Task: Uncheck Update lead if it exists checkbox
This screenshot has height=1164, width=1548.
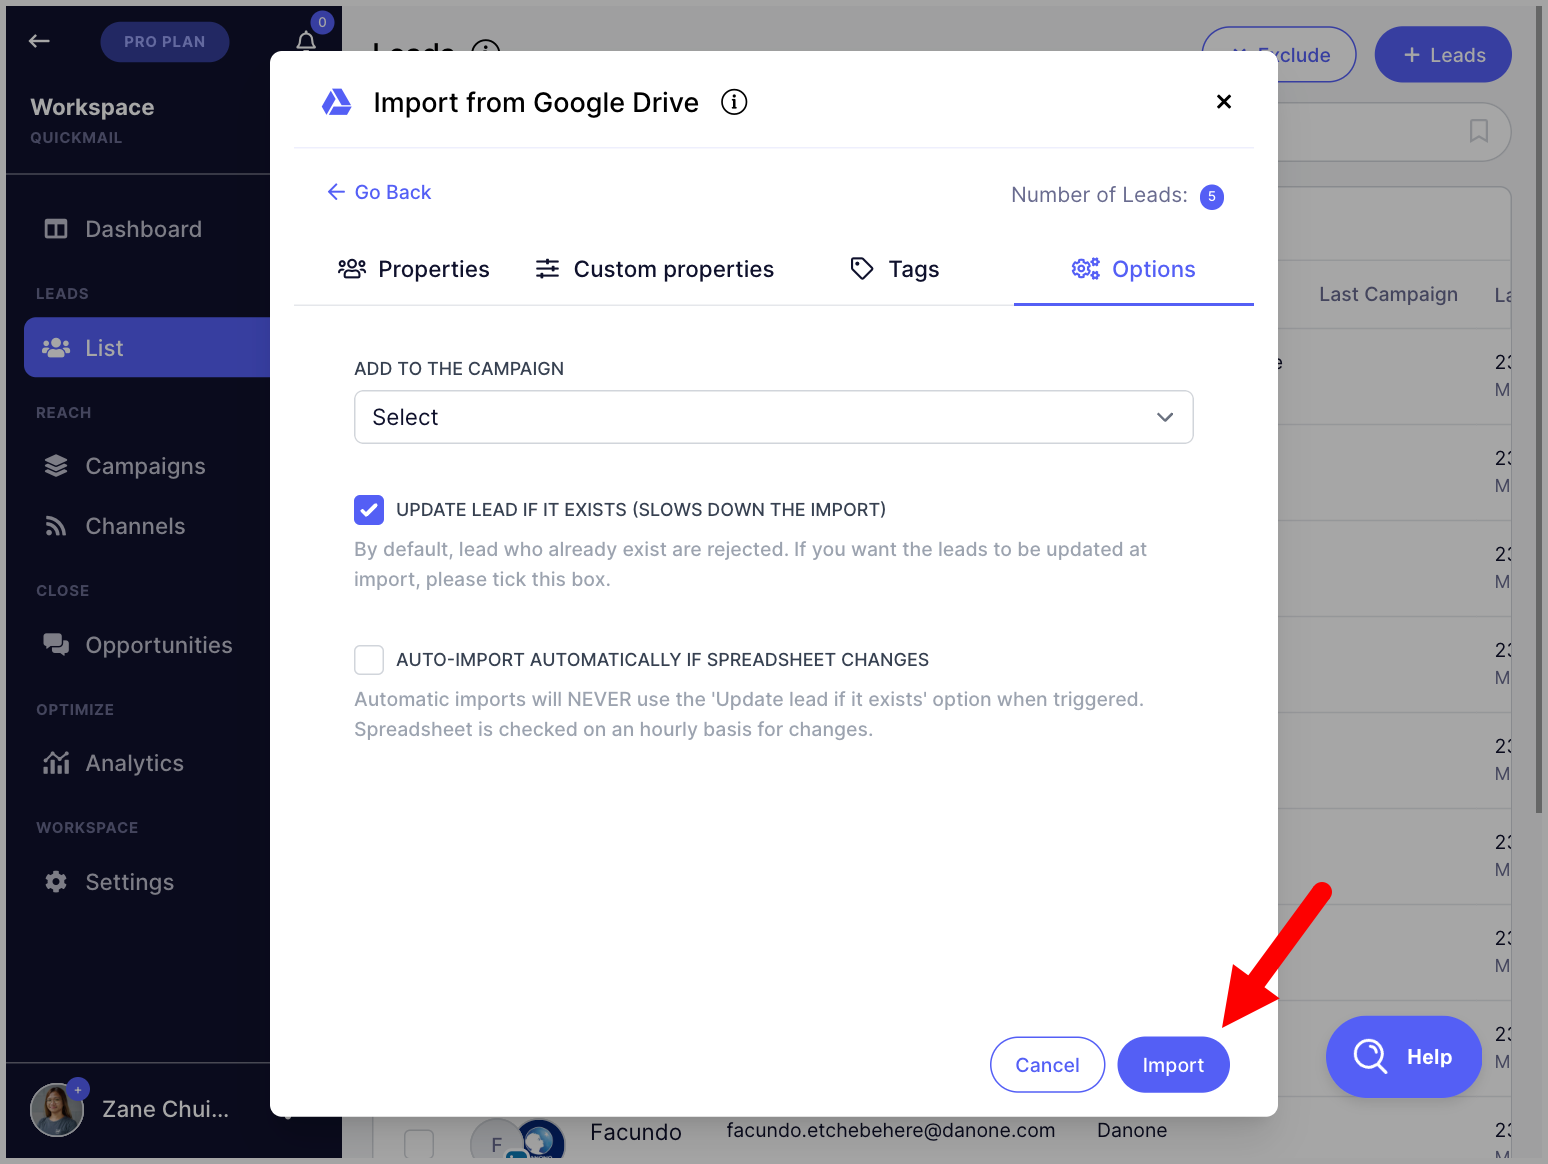Action: [369, 510]
